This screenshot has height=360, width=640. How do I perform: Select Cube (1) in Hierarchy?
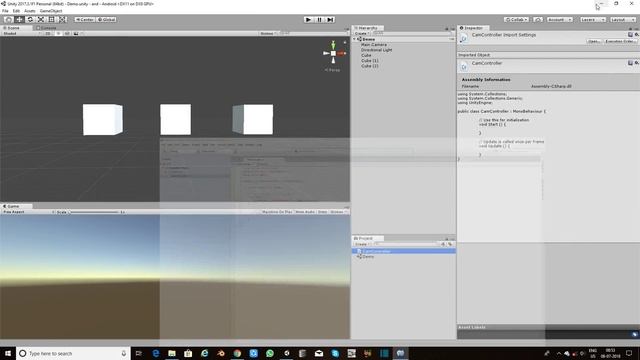tap(369, 60)
